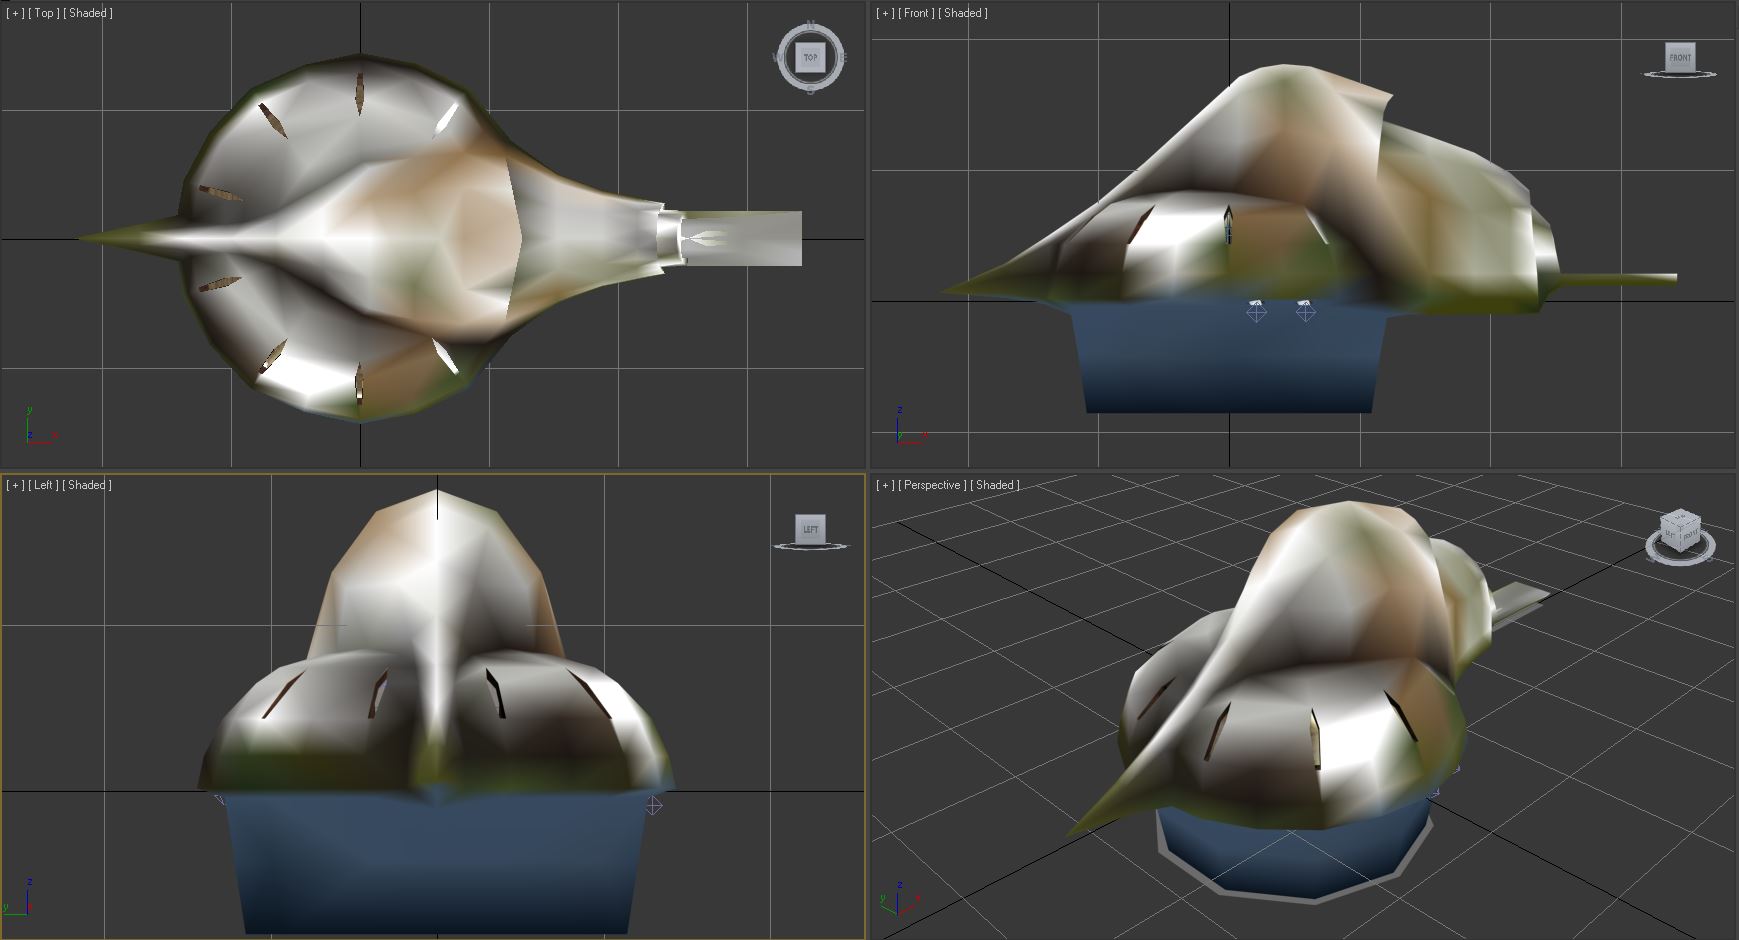1739x940 pixels.
Task: Open the [Front] point-of-view menu
Action: point(916,13)
